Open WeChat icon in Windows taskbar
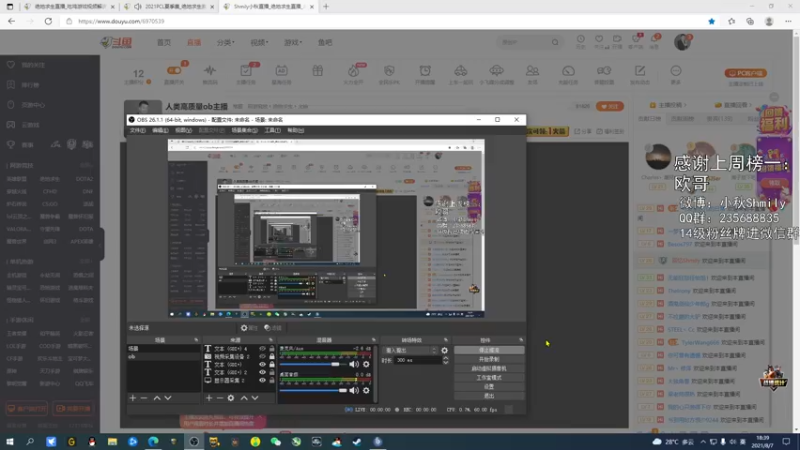This screenshot has height=450, width=800. pyautogui.click(x=276, y=442)
